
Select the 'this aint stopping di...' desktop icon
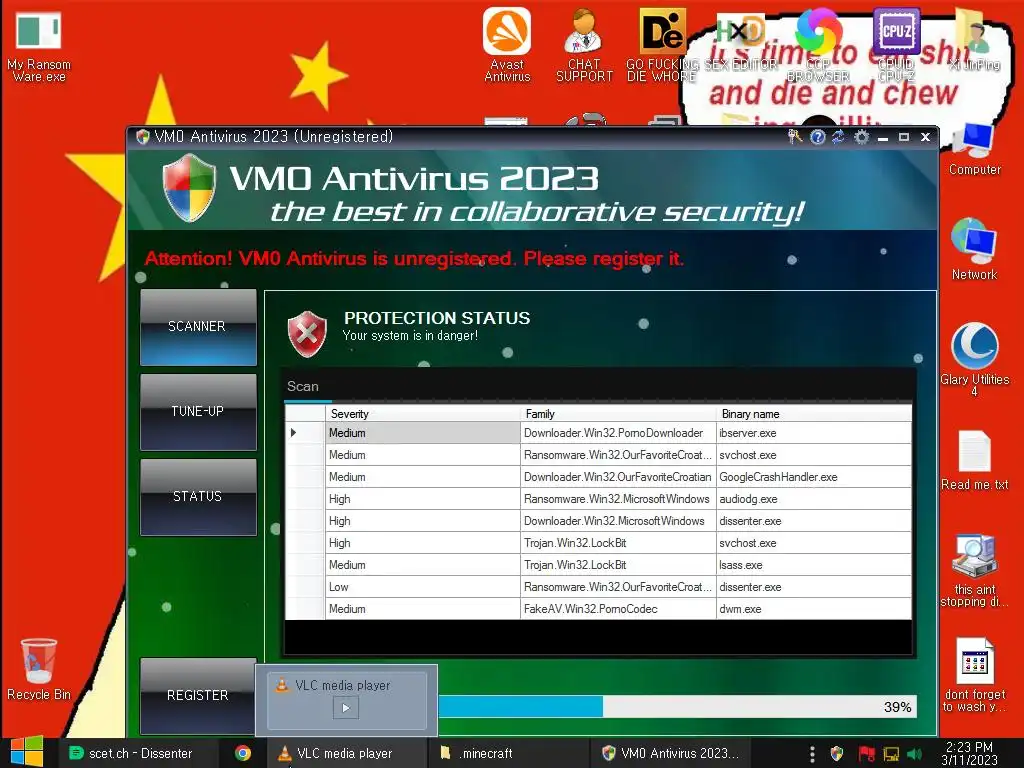974,571
